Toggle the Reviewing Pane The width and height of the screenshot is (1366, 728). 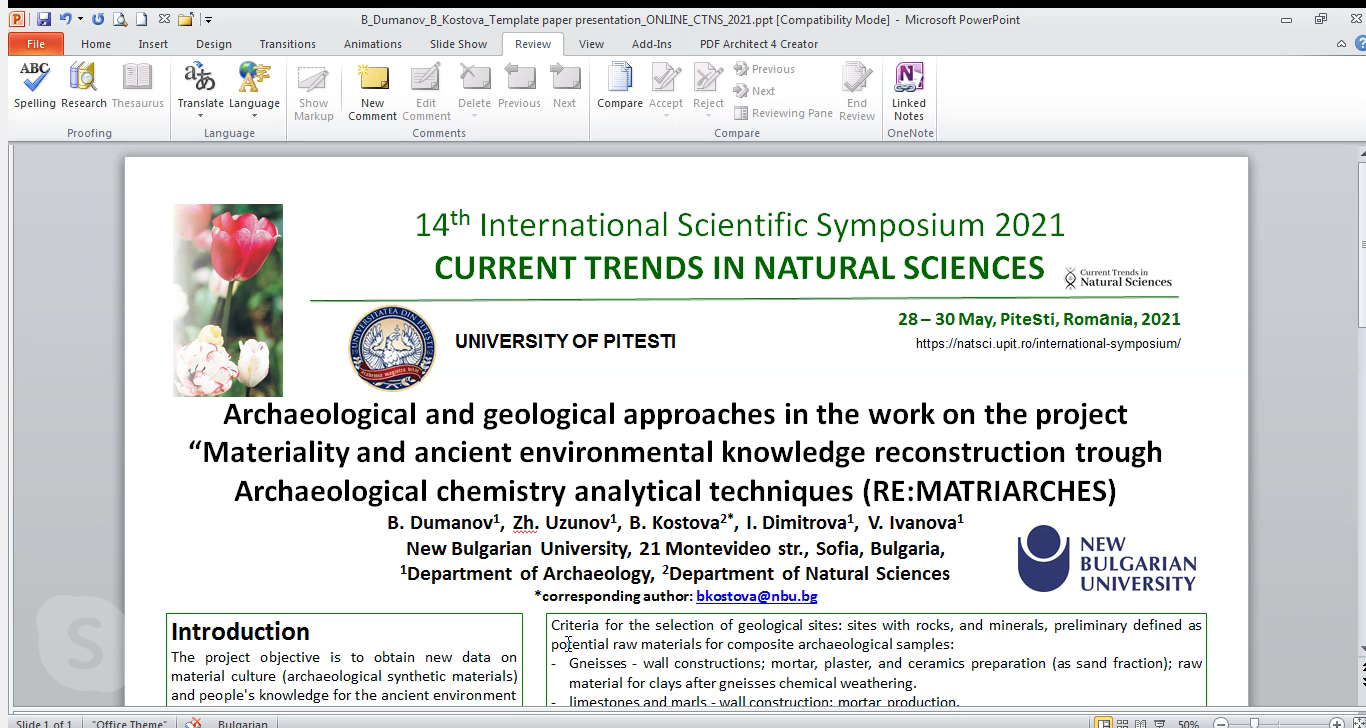(x=783, y=113)
